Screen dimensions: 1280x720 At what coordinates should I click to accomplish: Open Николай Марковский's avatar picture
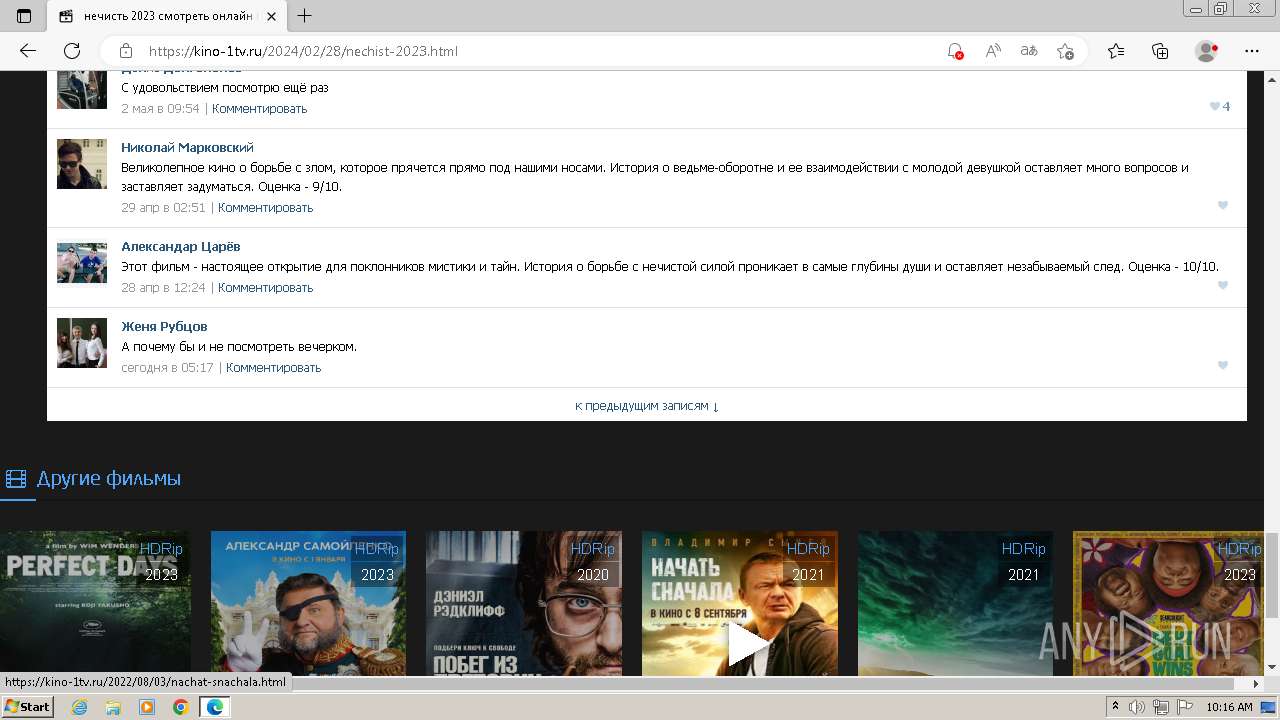(x=82, y=164)
